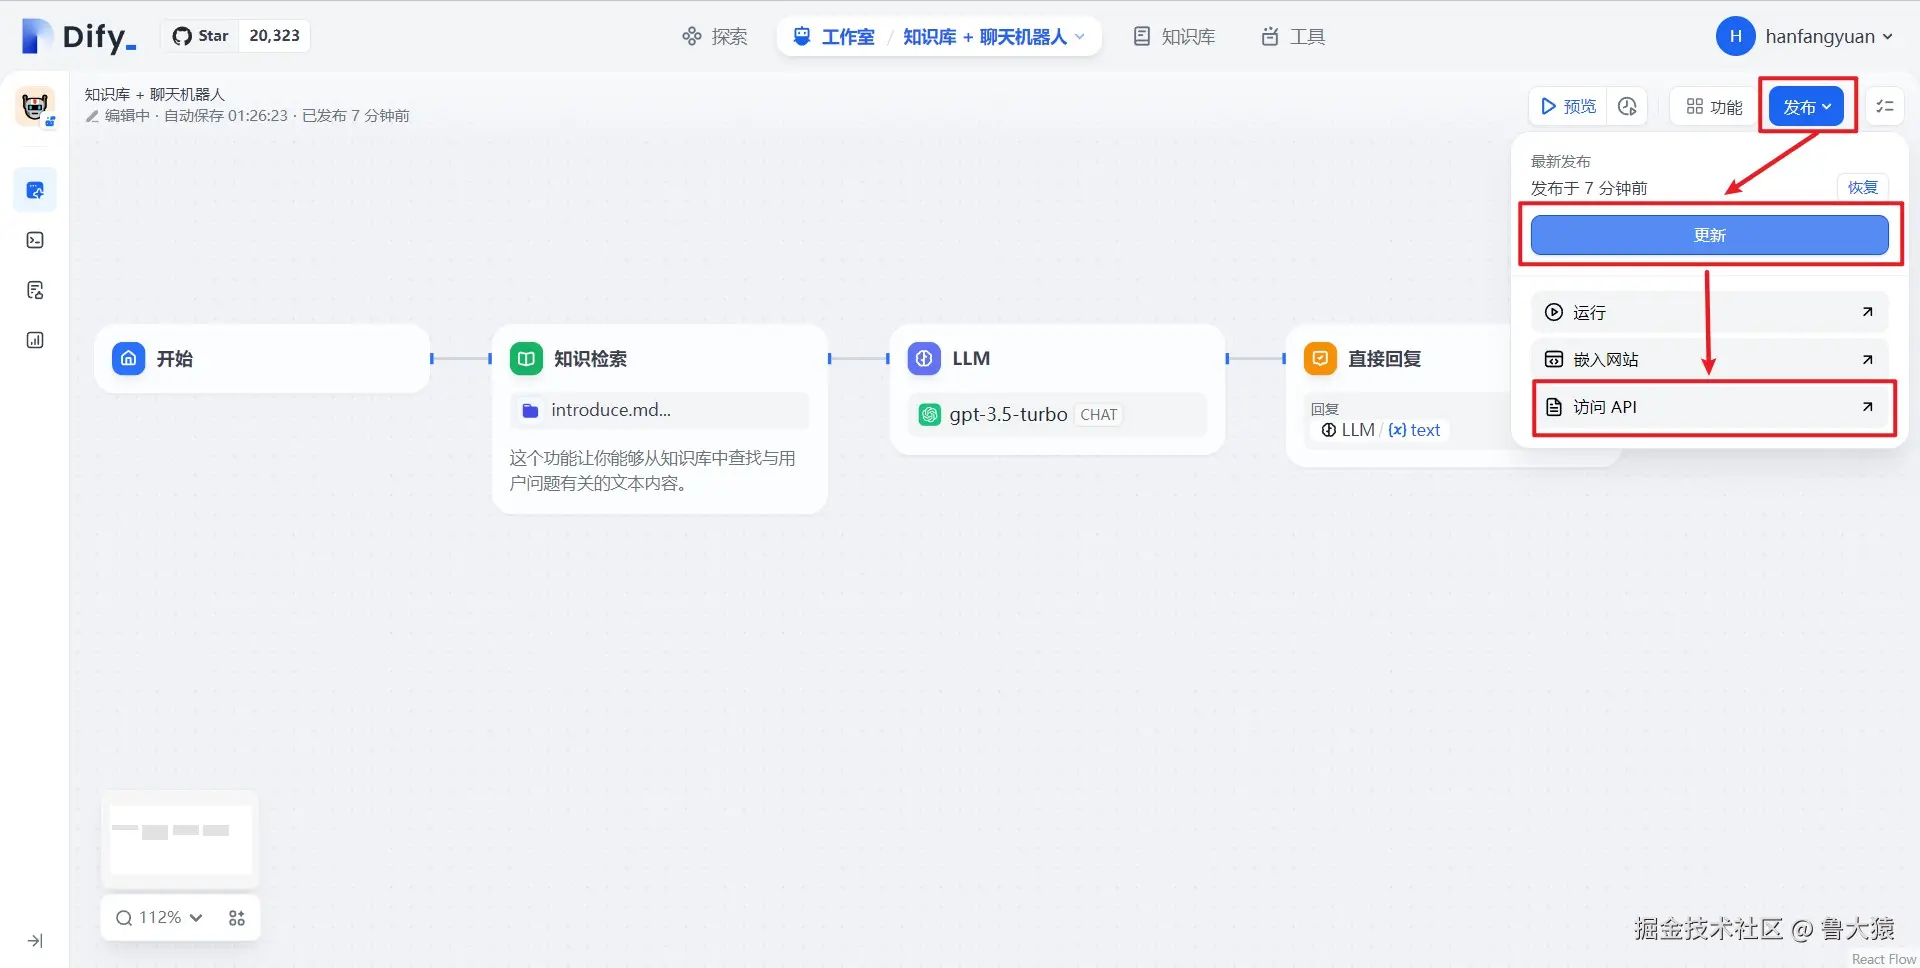Viewport: 1920px width, 968px height.
Task: Click the 预览 (Preview) button
Action: [1568, 106]
